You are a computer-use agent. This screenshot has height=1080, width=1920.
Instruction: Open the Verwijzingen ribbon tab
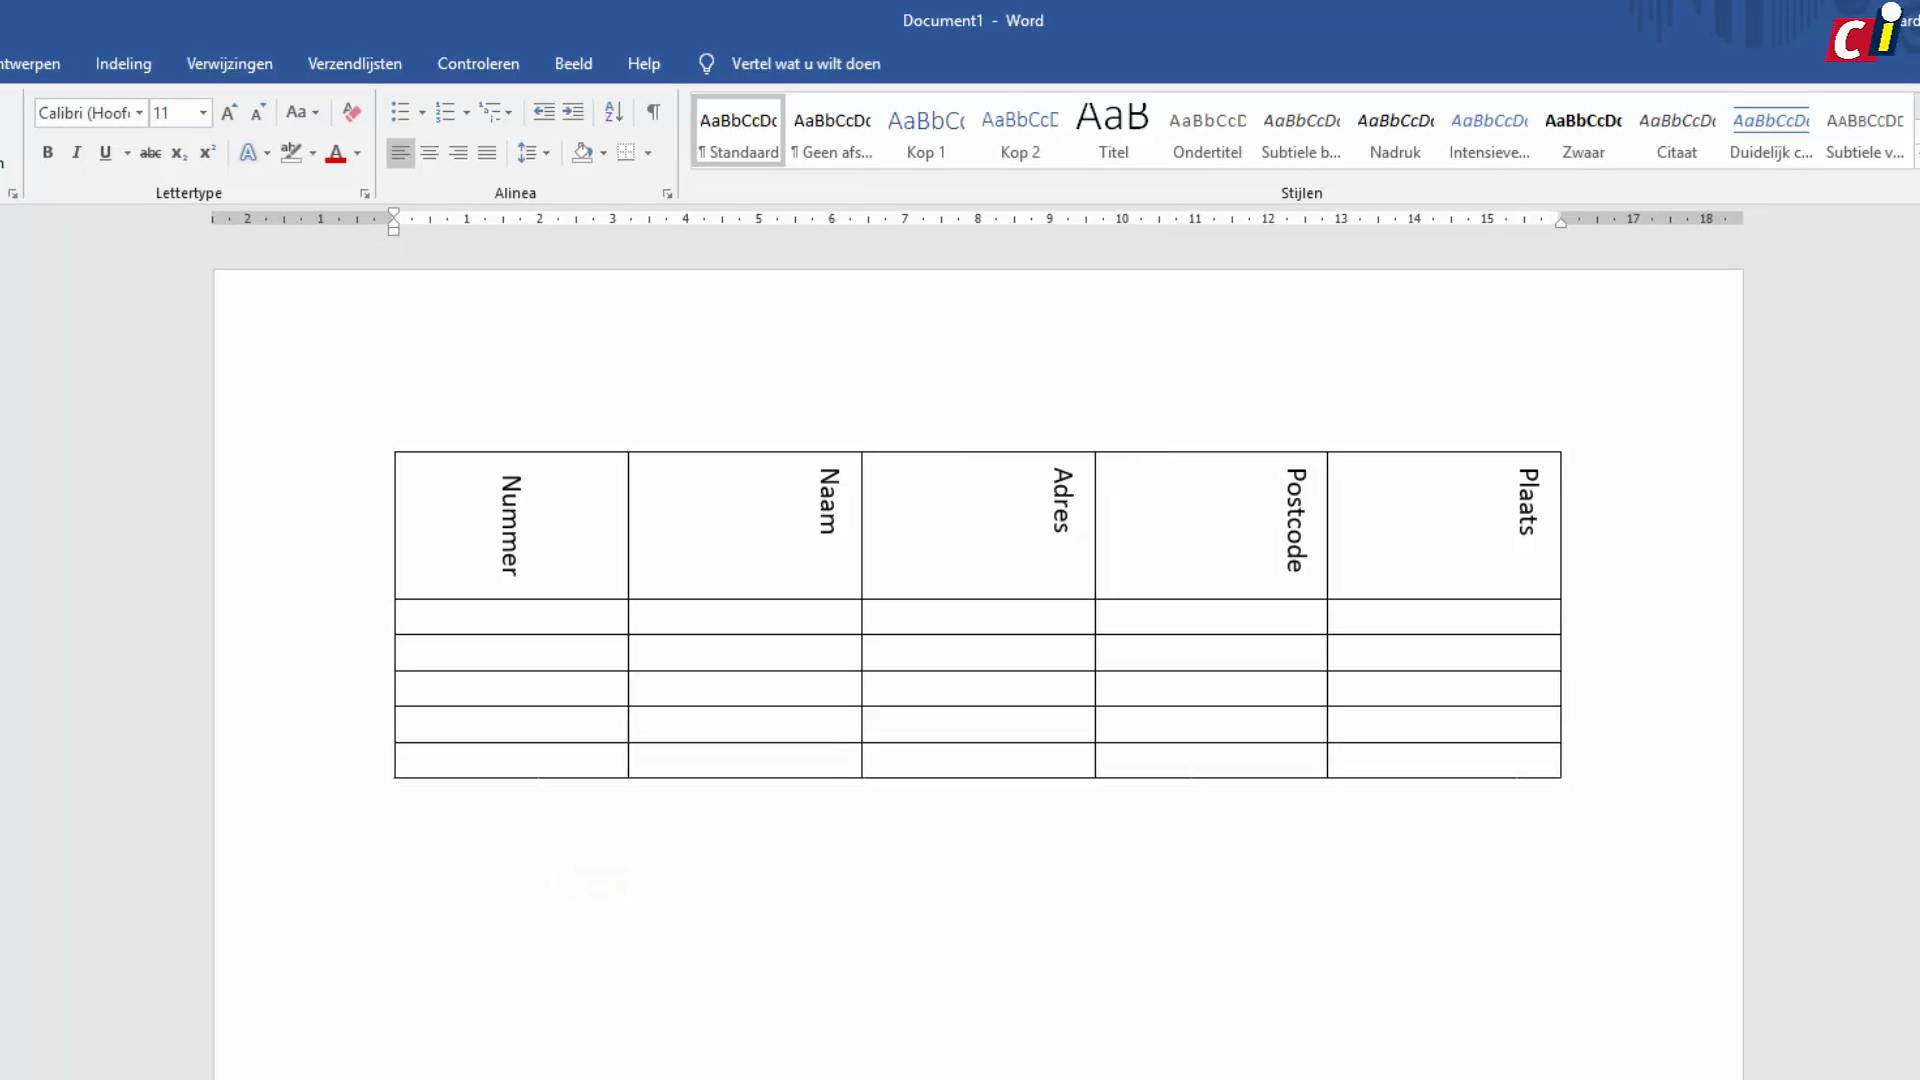click(x=229, y=64)
